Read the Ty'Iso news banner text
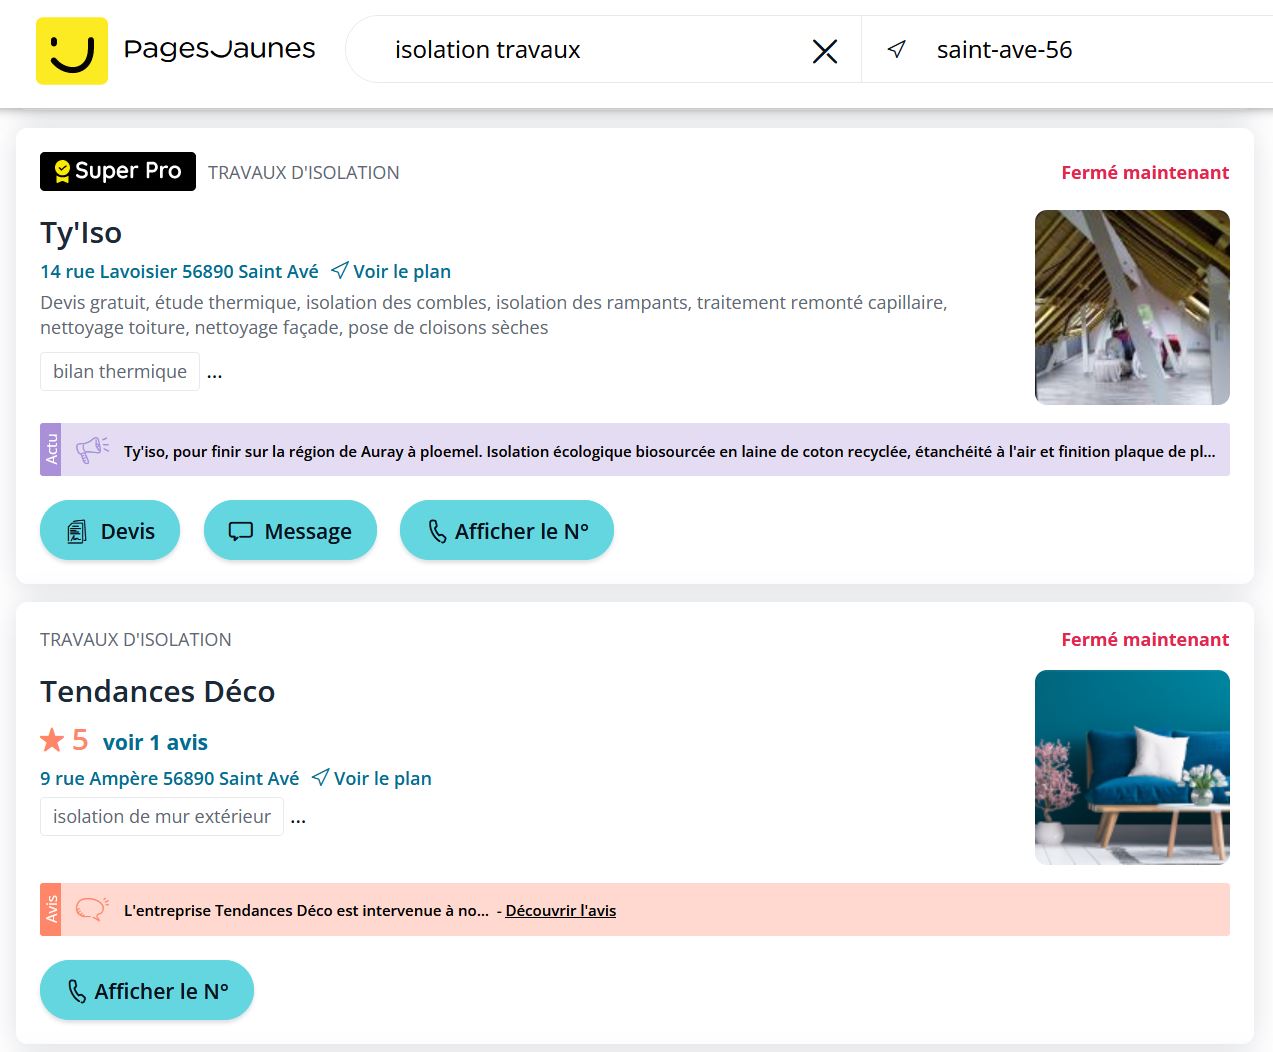 [670, 451]
